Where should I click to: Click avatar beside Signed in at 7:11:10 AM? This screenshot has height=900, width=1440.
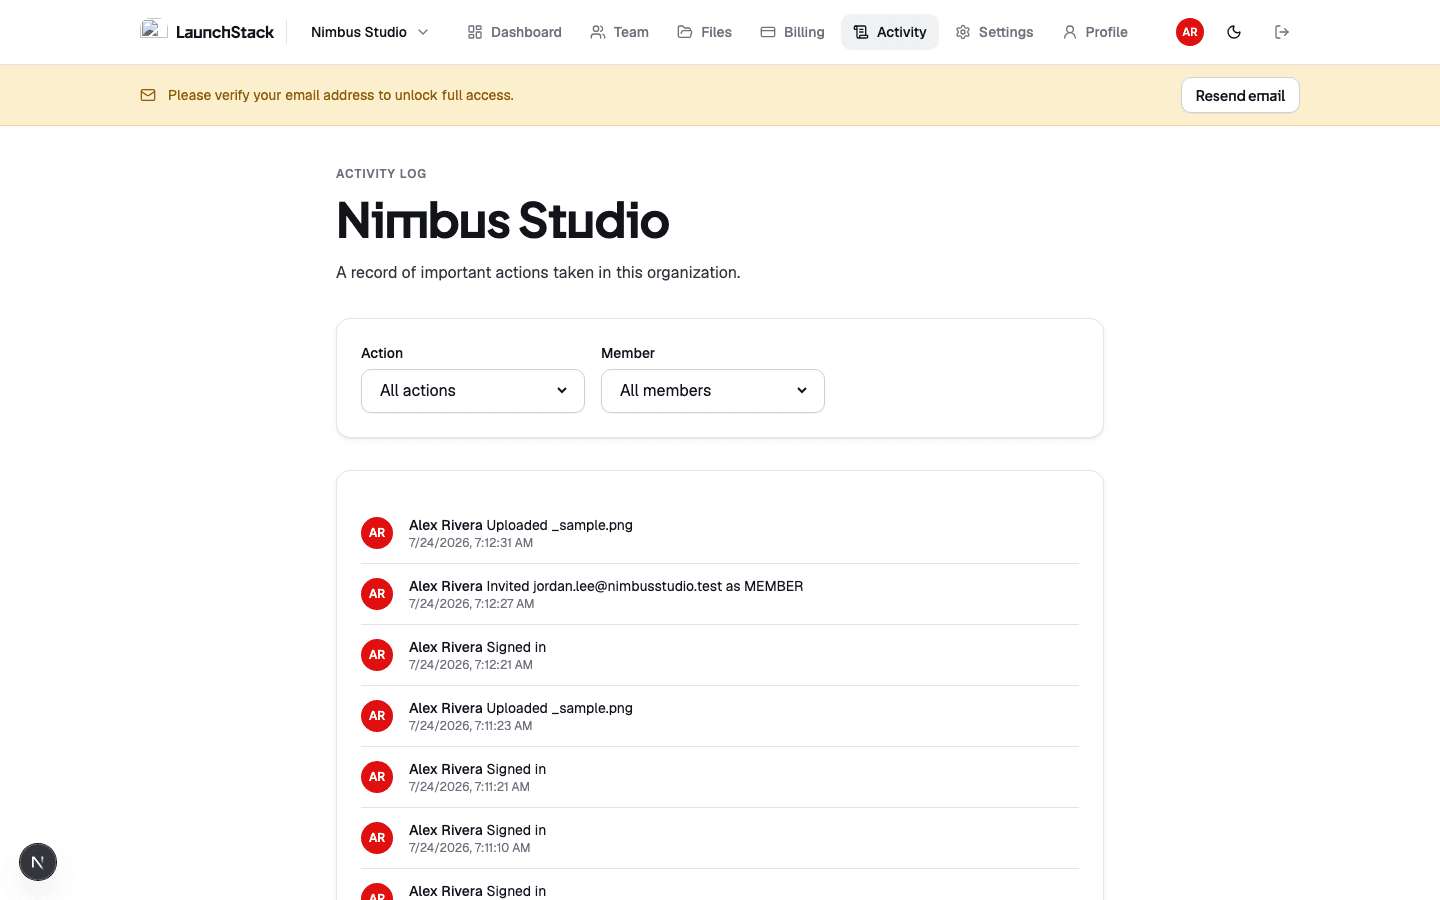coord(377,838)
